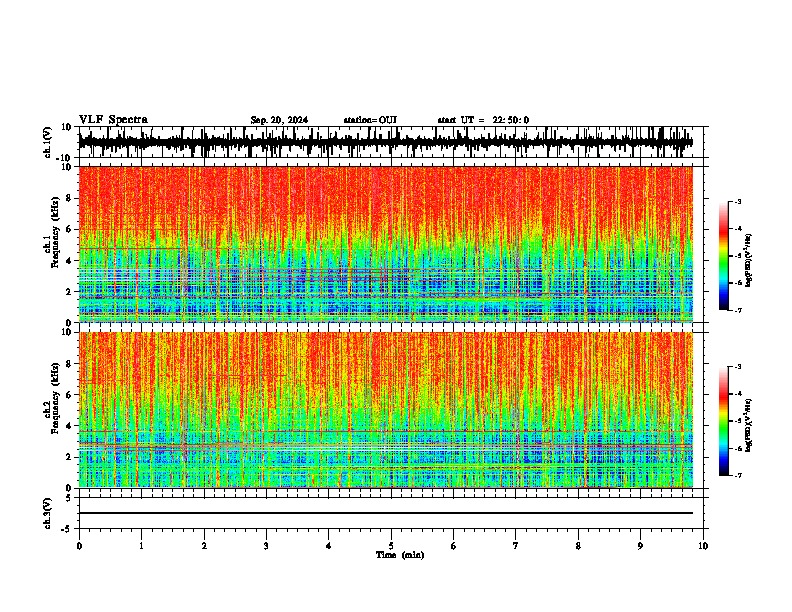
Task: Click the "8" kHz tick on ch.1 spectrogram
Action: click(70, 198)
